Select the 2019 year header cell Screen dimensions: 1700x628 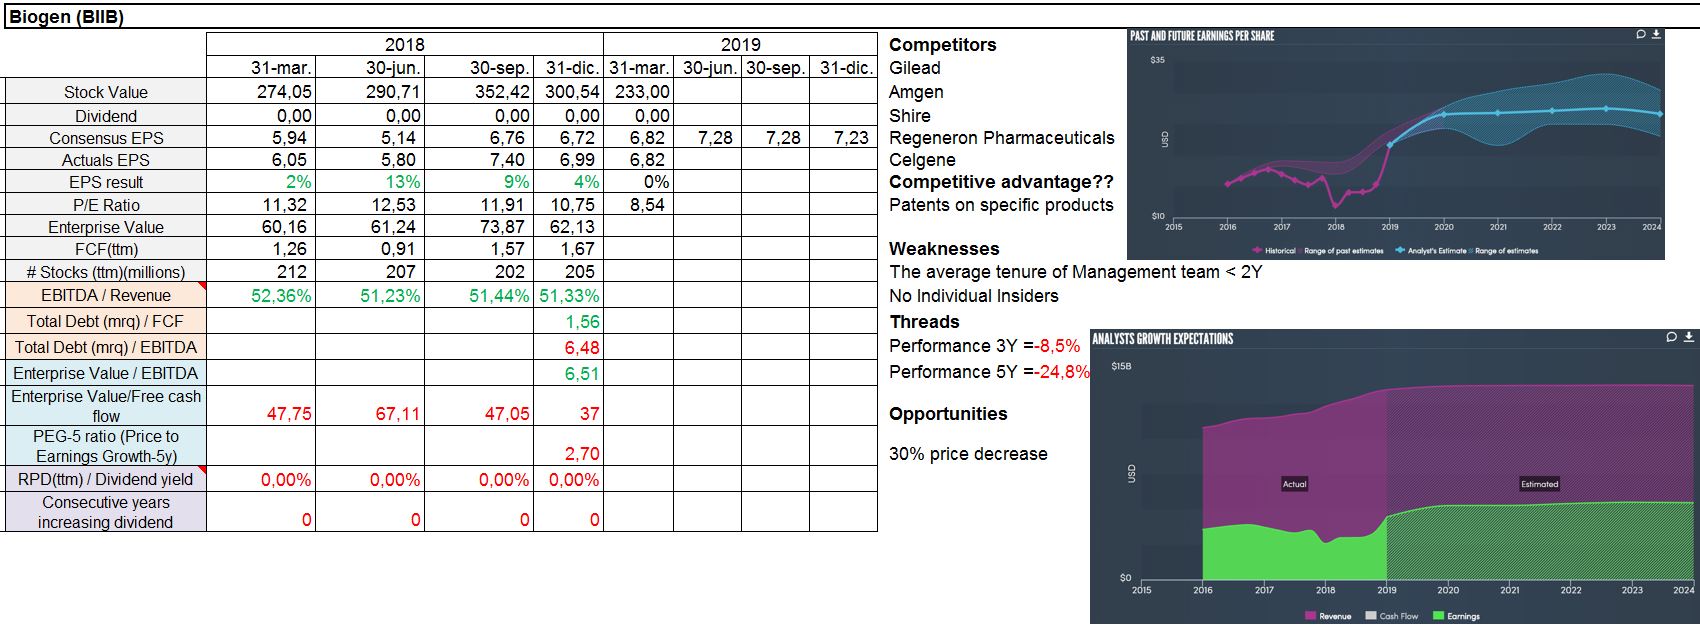[x=740, y=45]
